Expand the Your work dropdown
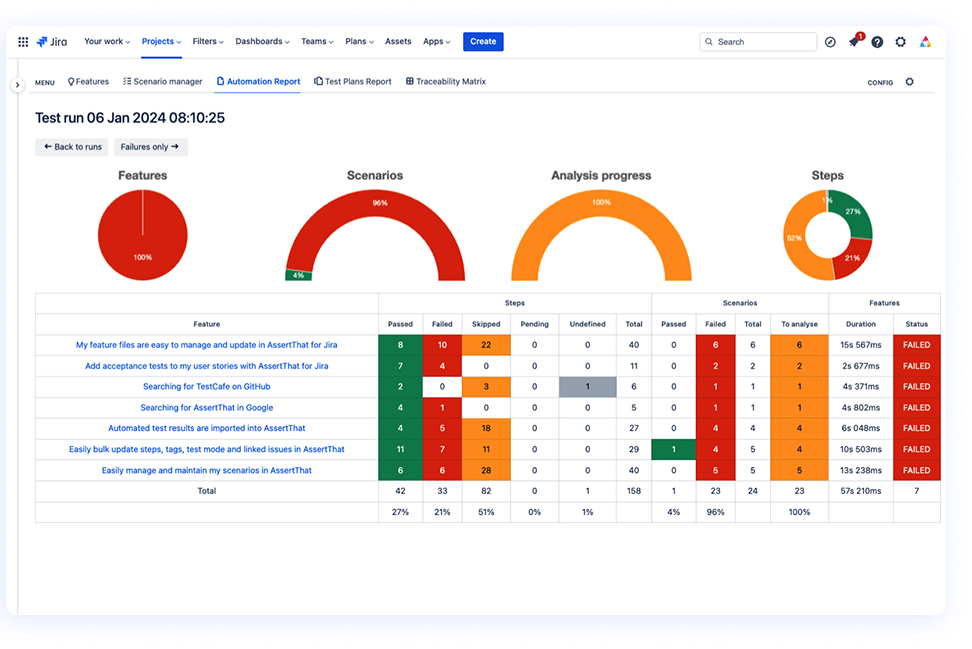Image resolution: width=972 pixels, height=649 pixels. [107, 42]
